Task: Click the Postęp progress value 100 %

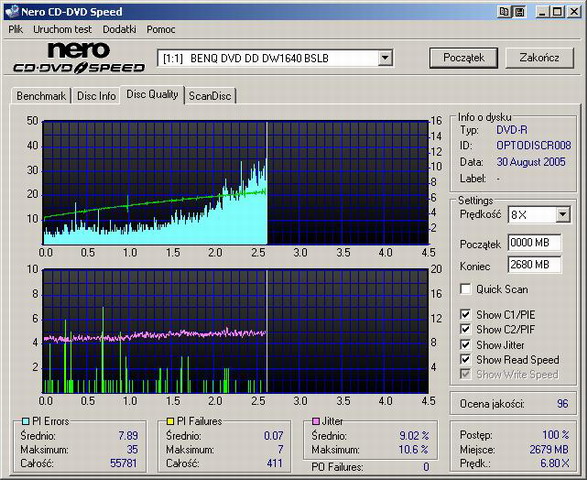Action: point(556,435)
